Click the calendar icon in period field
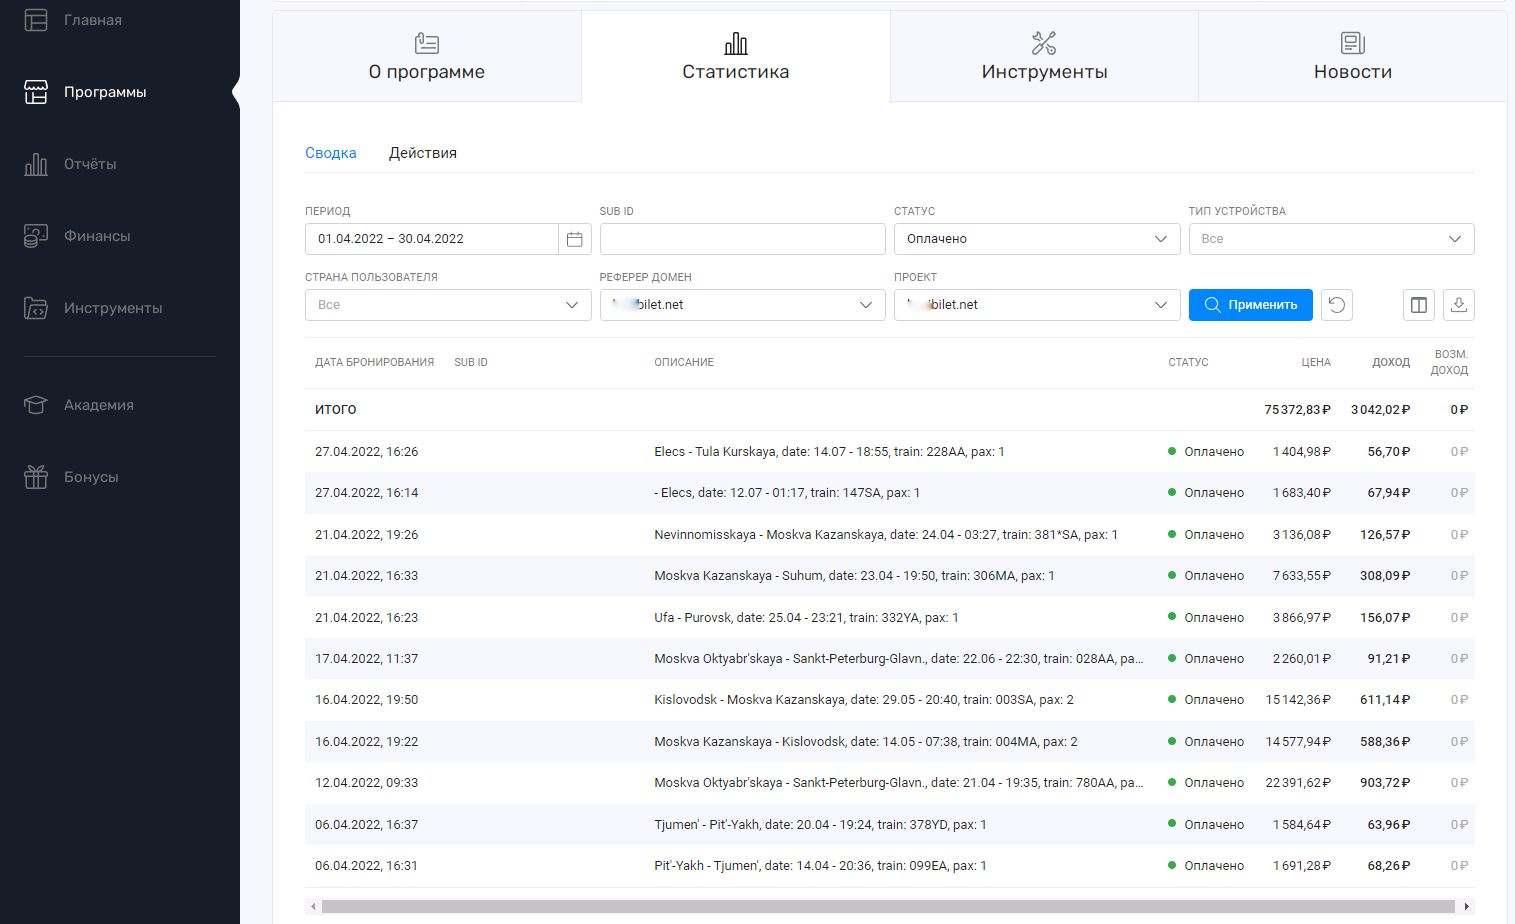The image size is (1515, 924). (574, 239)
